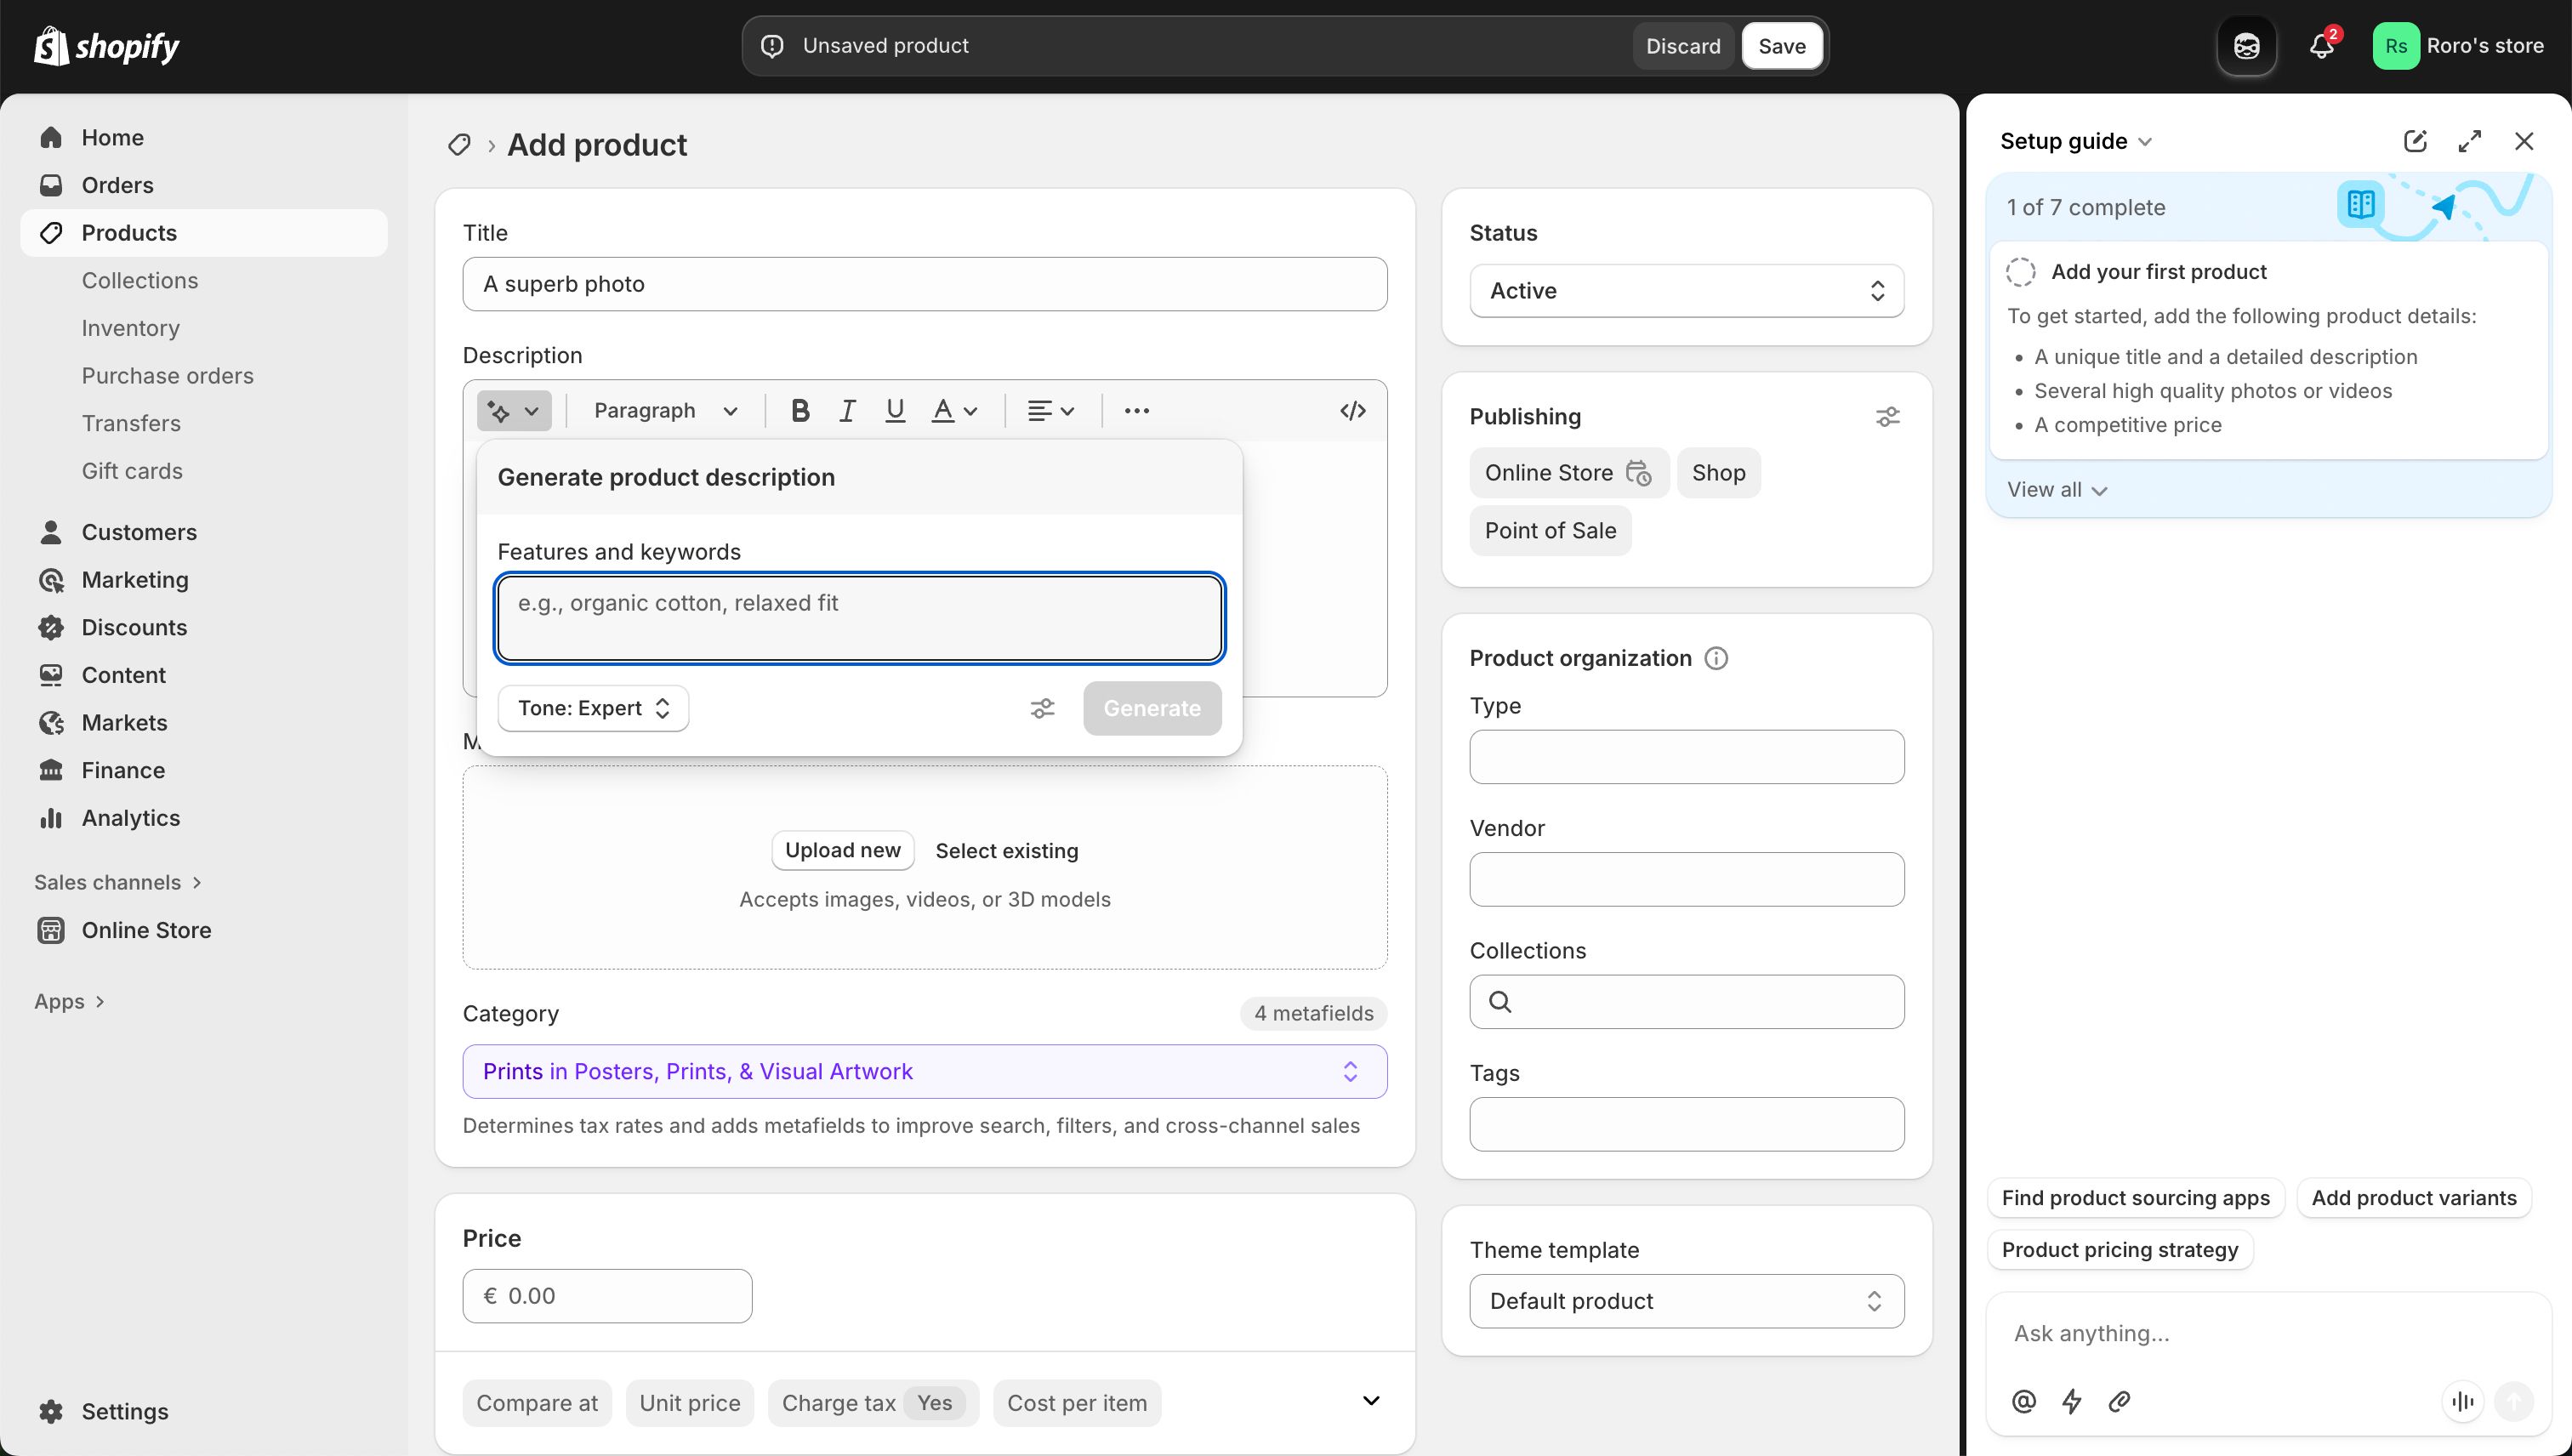Open Purchase orders in the sidebar
The width and height of the screenshot is (2572, 1456).
(167, 375)
